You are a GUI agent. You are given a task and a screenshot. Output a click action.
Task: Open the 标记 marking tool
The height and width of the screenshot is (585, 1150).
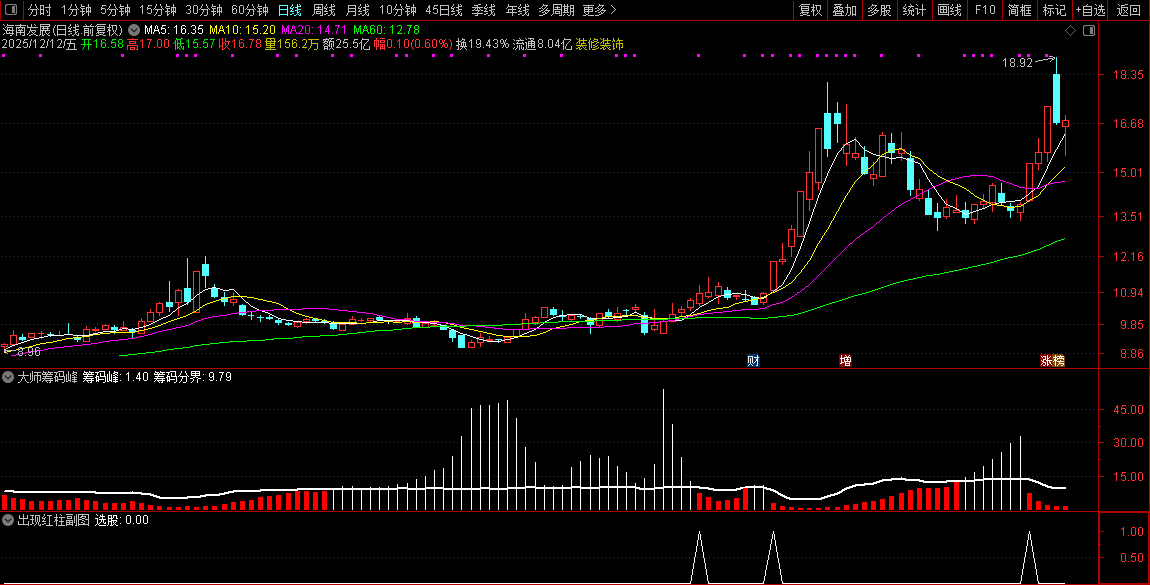(1054, 10)
